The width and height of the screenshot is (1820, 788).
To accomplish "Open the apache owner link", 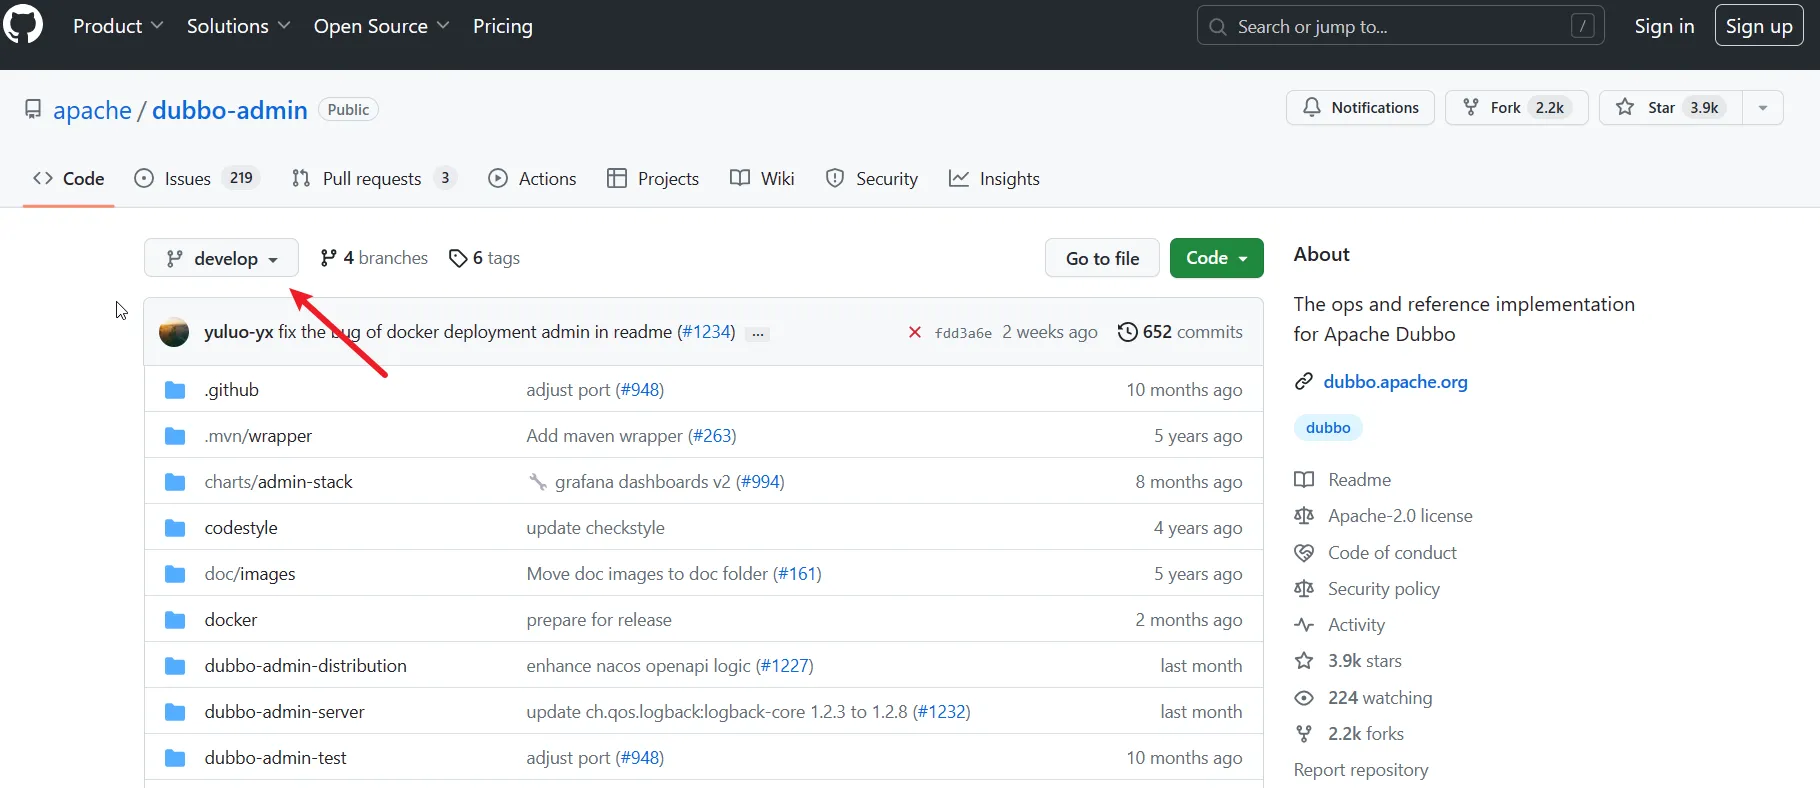I will click(x=92, y=110).
